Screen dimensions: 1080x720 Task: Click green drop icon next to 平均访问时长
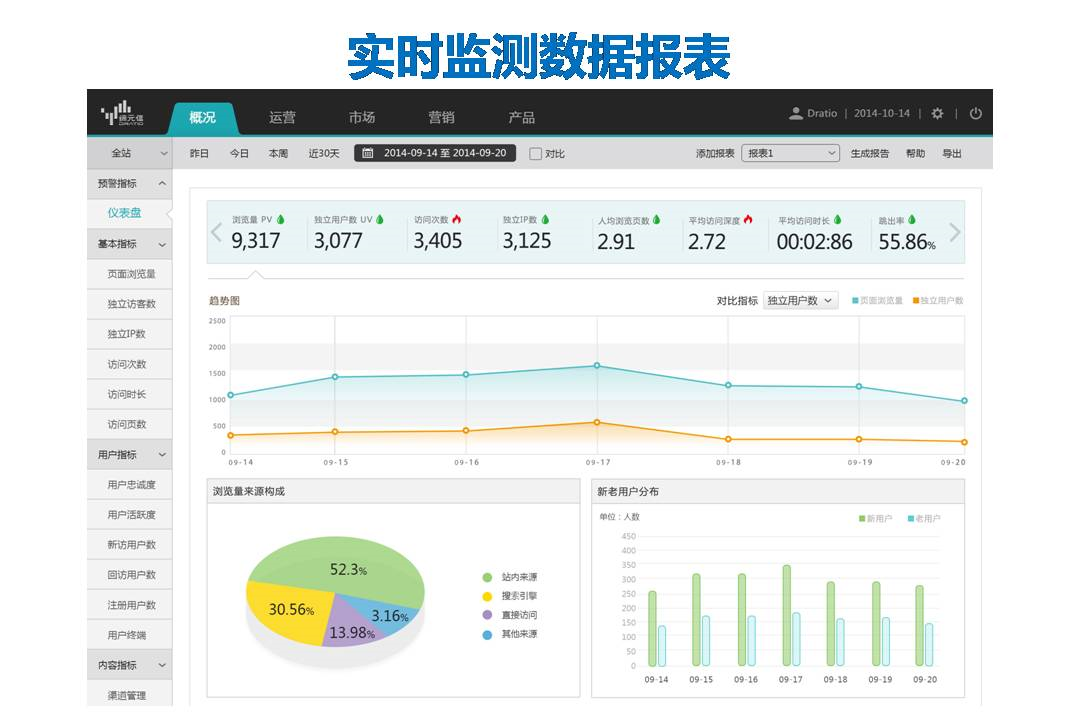(x=838, y=220)
